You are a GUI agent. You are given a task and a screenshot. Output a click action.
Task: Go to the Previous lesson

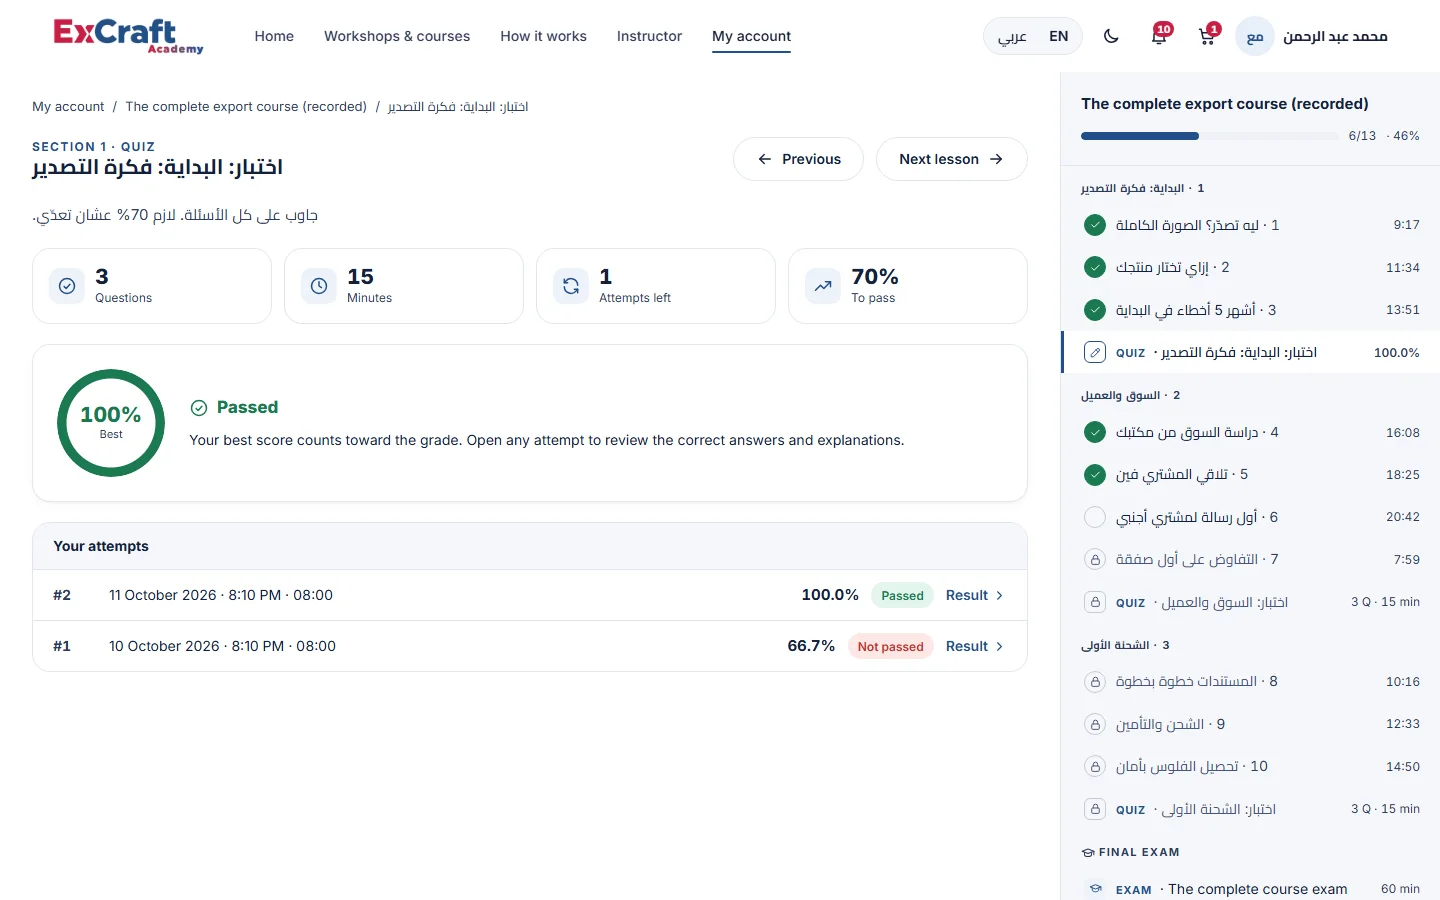798,159
